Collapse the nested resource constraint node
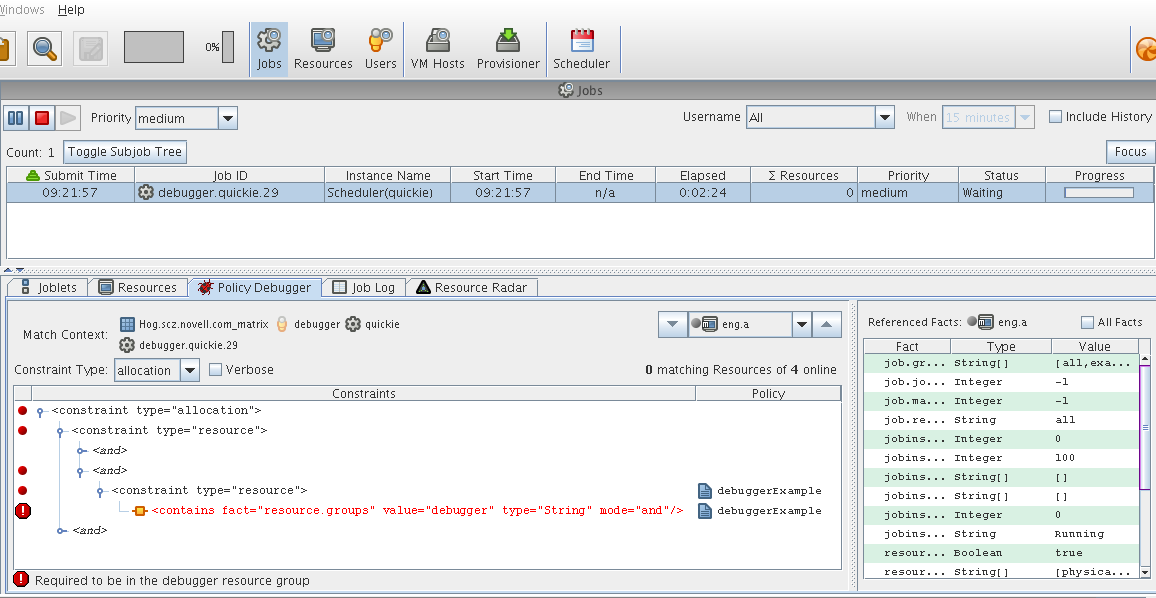The width and height of the screenshot is (1156, 598). tap(100, 491)
